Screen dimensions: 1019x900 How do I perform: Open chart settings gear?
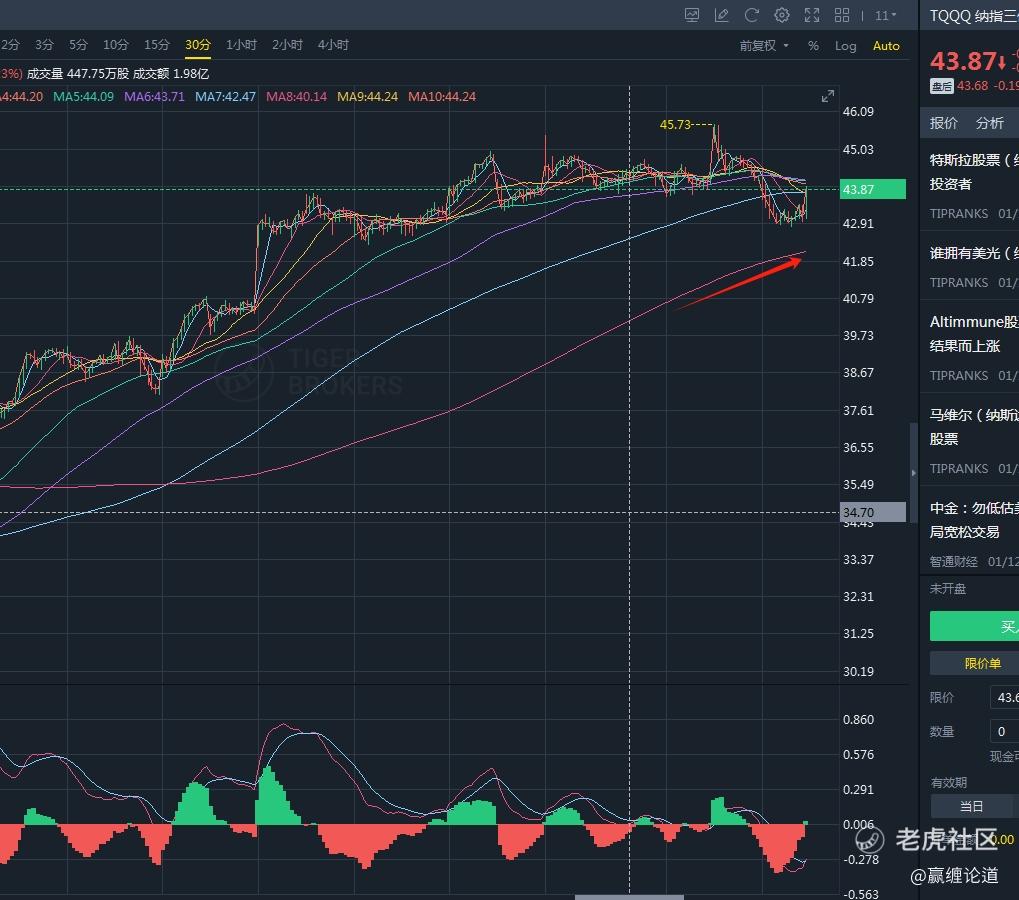tap(782, 15)
